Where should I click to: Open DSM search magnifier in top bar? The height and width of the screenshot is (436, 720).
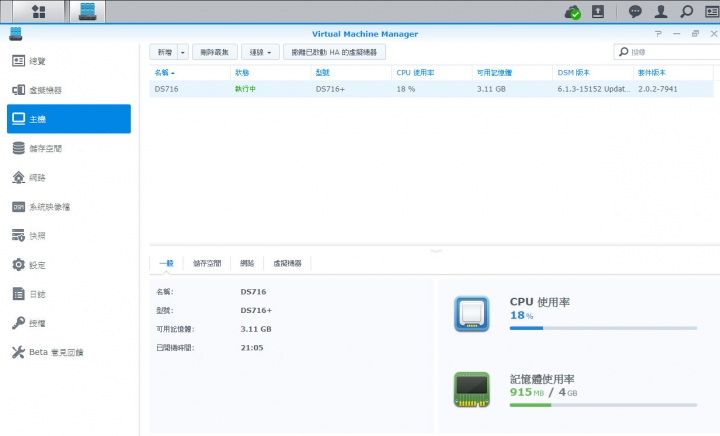pos(686,11)
